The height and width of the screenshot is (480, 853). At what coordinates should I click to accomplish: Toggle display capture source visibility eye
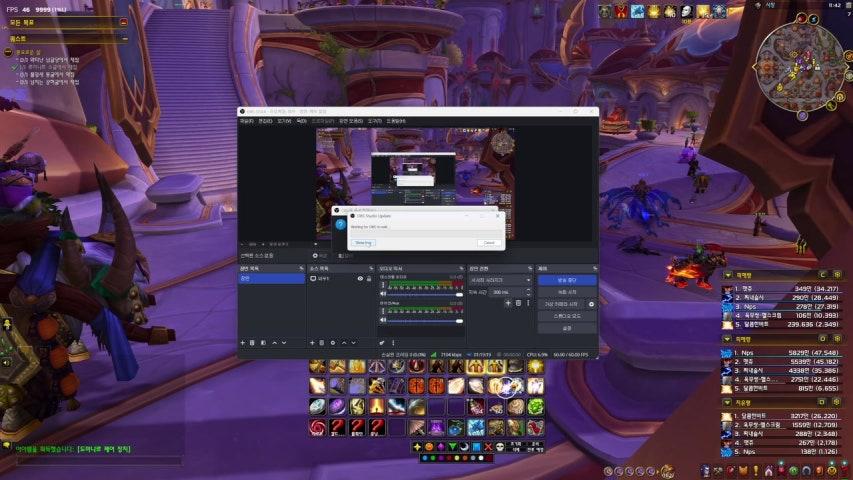360,279
